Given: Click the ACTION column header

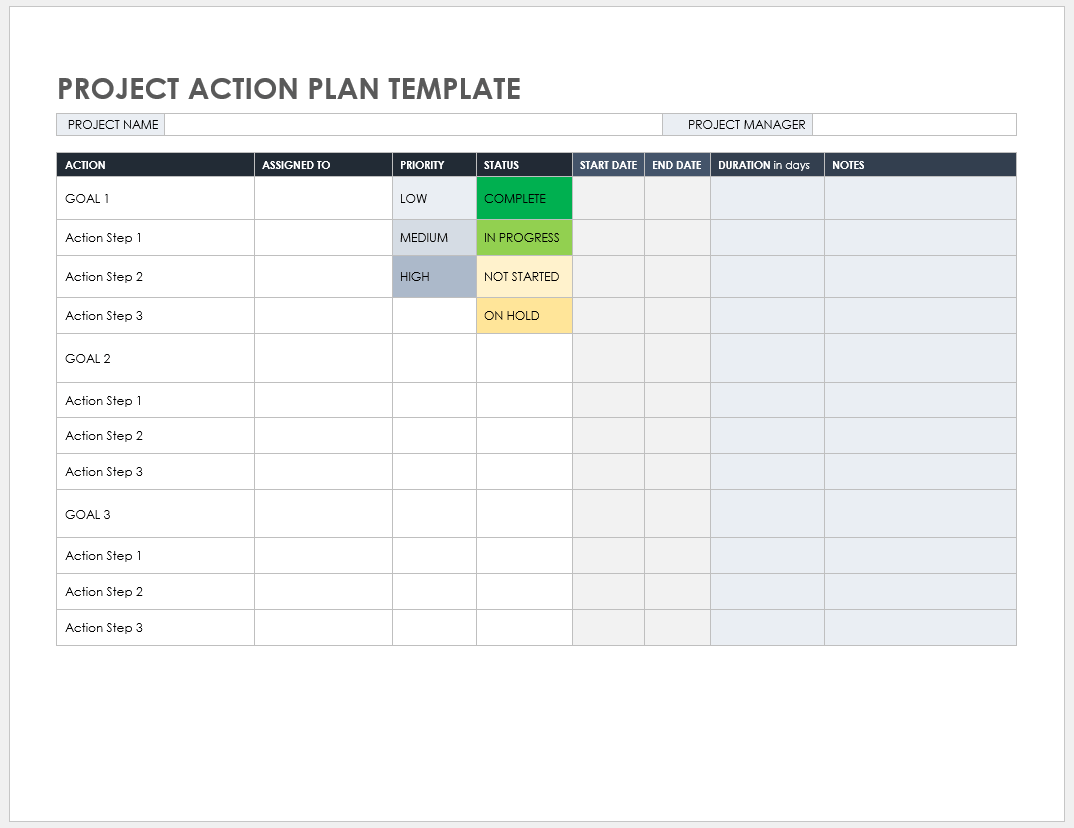Looking at the screenshot, I should 155,165.
